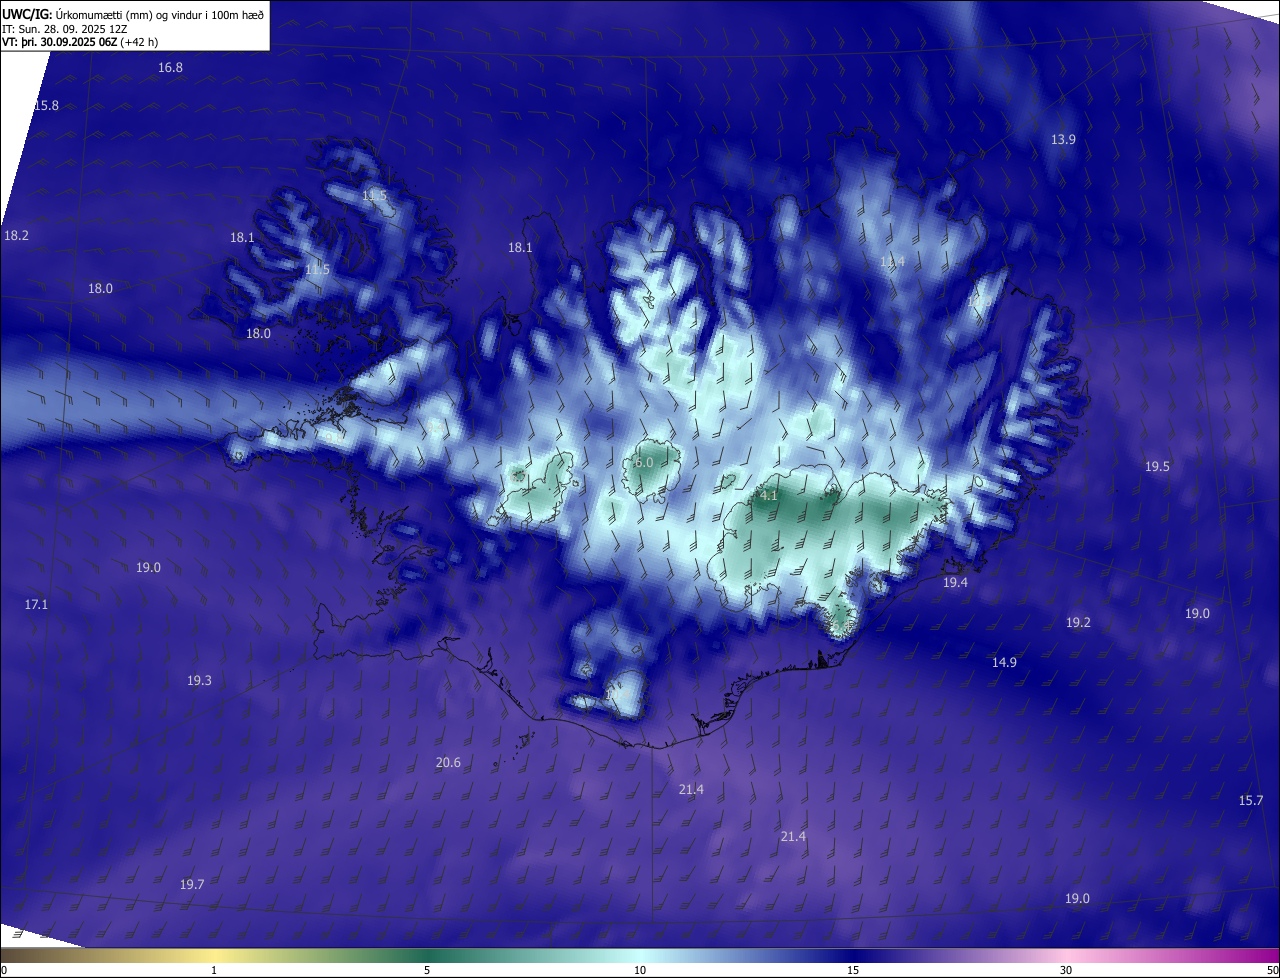The height and width of the screenshot is (978, 1280).
Task: Click the title line 'UWC/IG: Úrkomumætti (mm) og vindur'
Action: [x=133, y=14]
